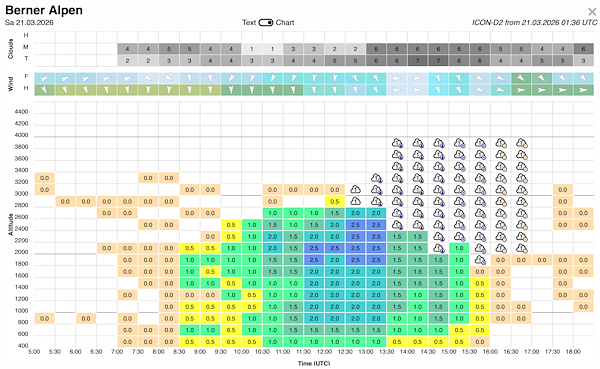Toggle the Text/Chart view switch
600x369 pixels.
[266, 23]
